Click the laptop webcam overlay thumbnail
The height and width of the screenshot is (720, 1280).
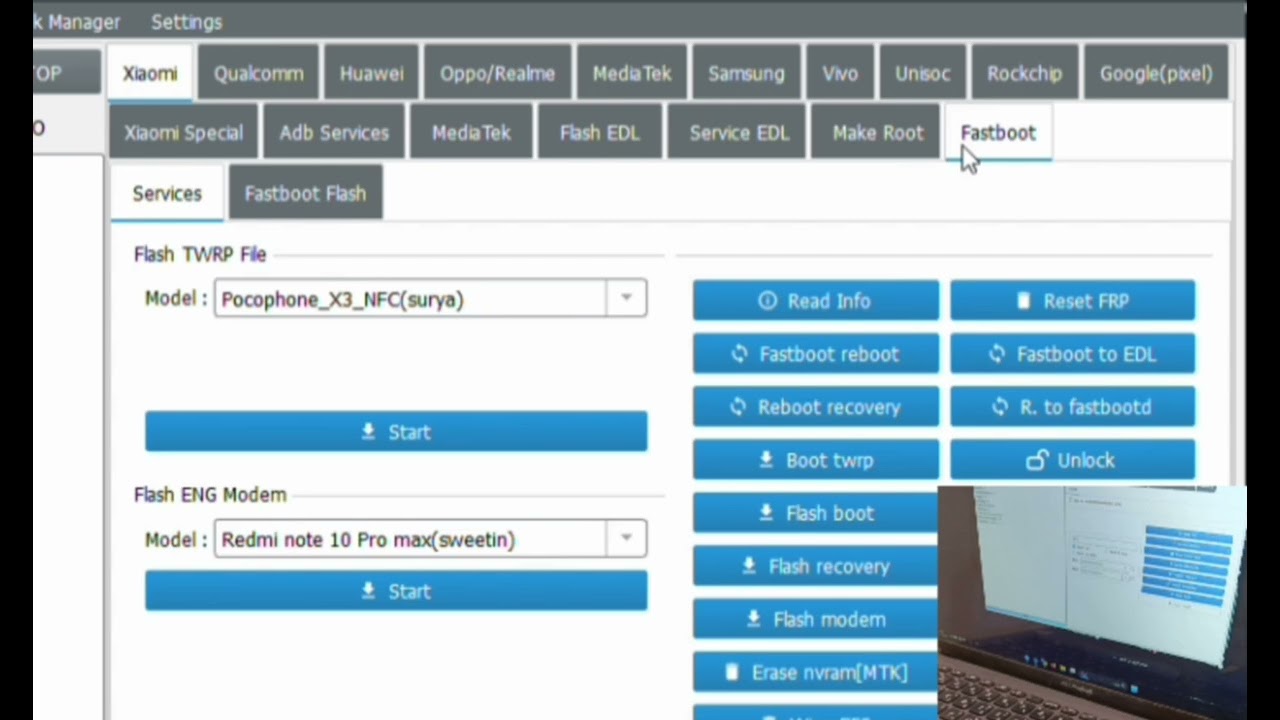1092,603
